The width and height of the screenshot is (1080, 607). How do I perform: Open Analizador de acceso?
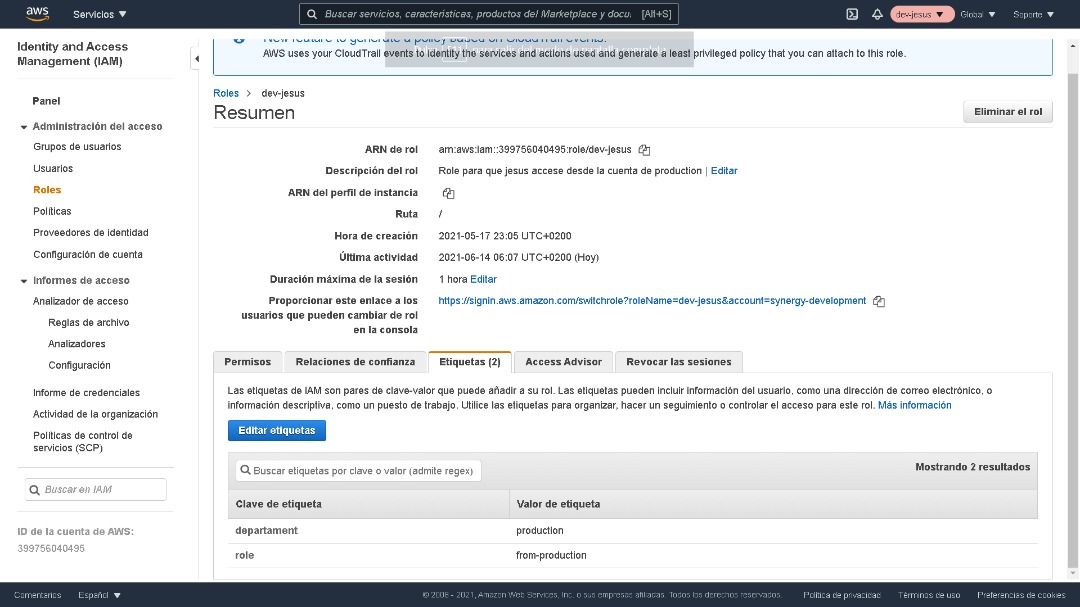(x=81, y=301)
